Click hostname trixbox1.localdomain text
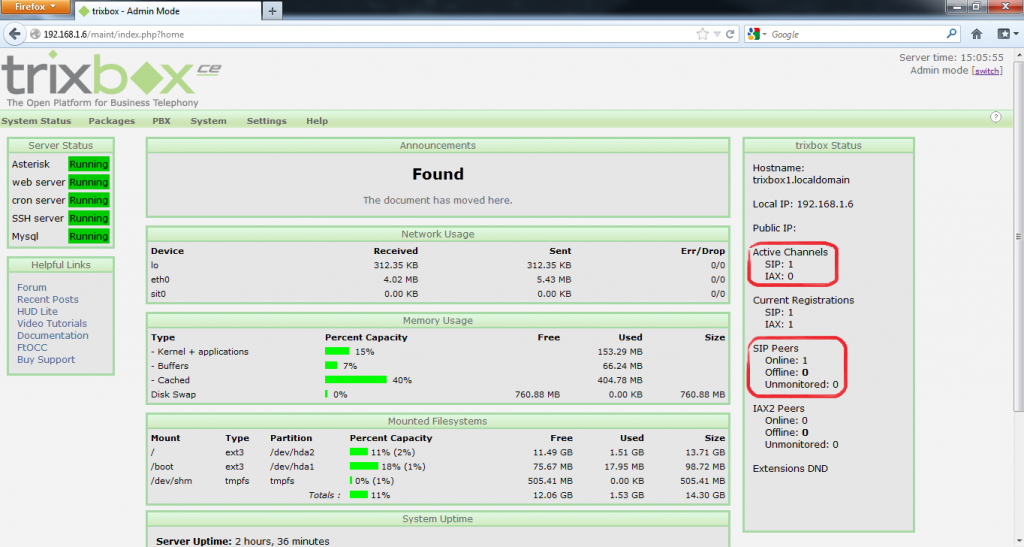Viewport: 1024px width, 547px height. click(x=801, y=180)
